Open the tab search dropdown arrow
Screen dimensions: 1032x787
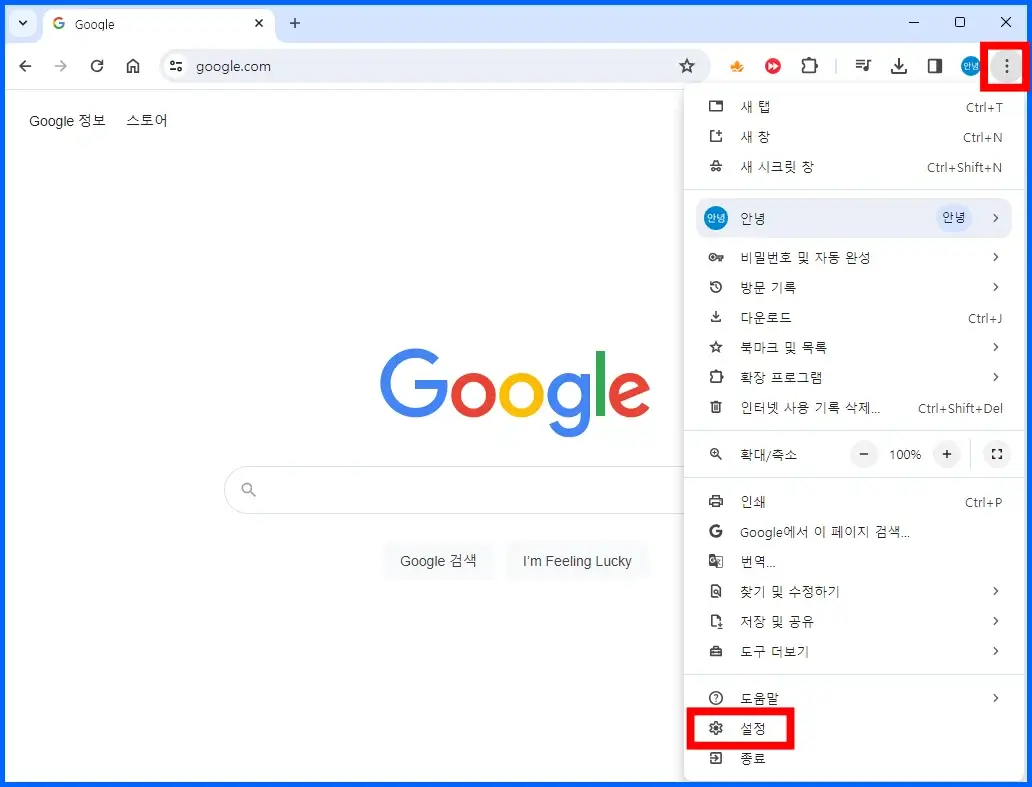[23, 23]
